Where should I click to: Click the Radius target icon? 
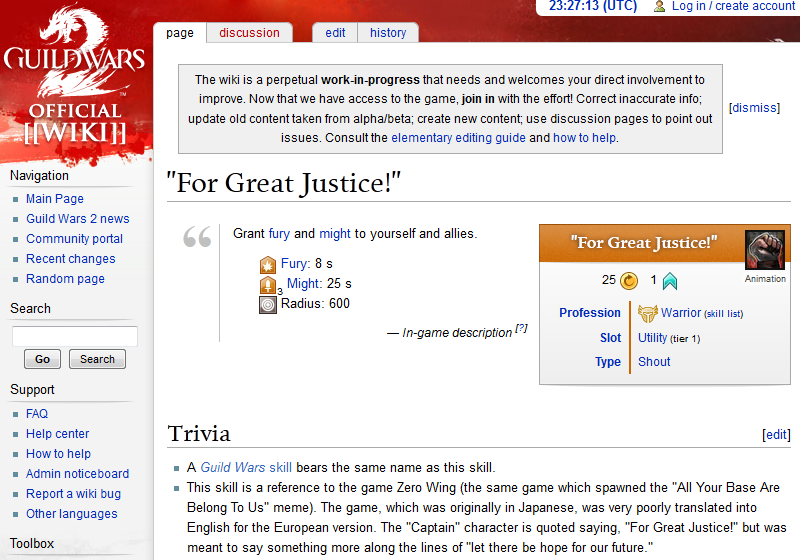pyautogui.click(x=267, y=304)
